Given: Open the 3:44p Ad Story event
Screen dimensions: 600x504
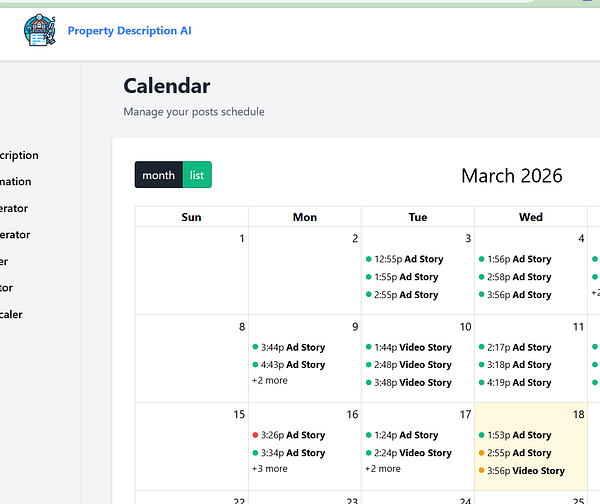Looking at the screenshot, I should 289,347.
